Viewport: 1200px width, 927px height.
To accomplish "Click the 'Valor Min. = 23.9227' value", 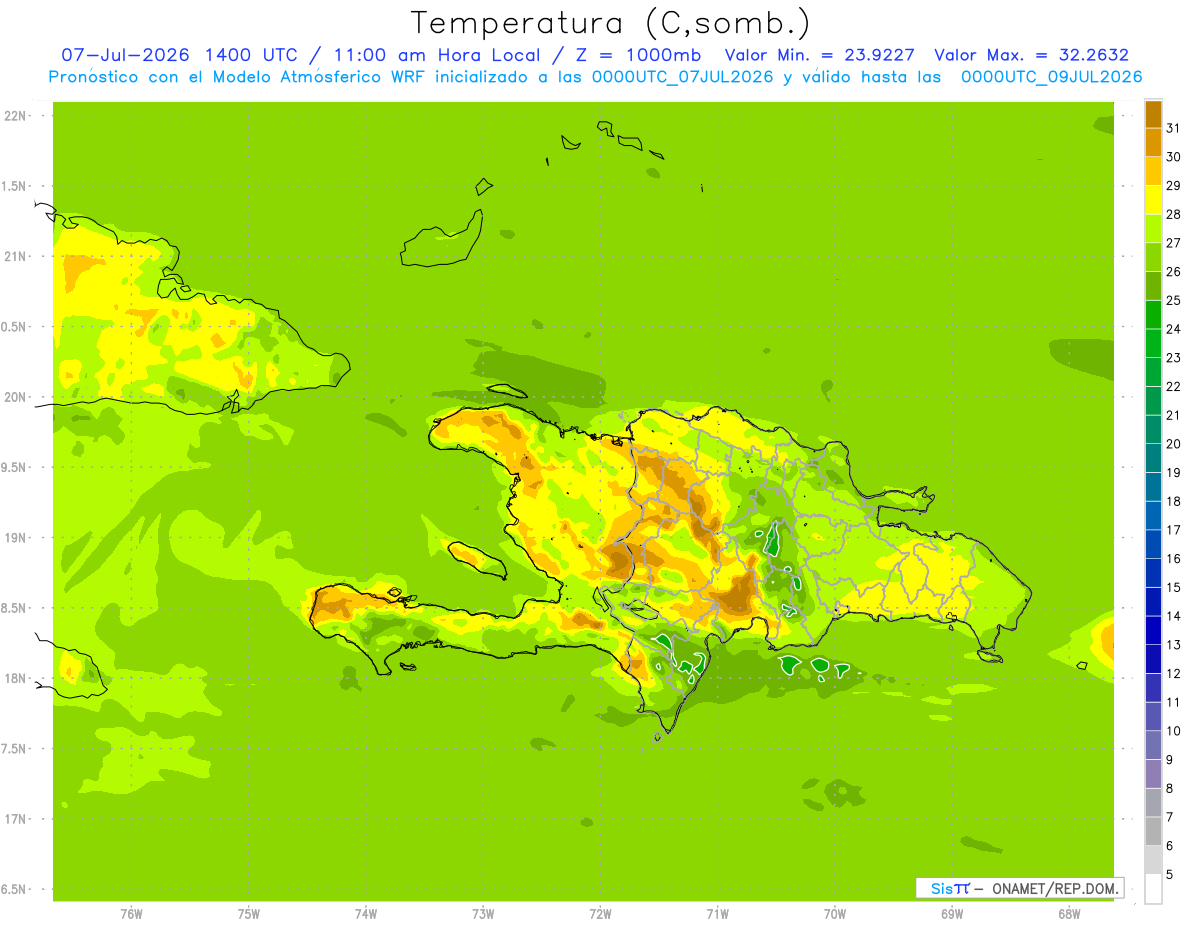I will [819, 55].
